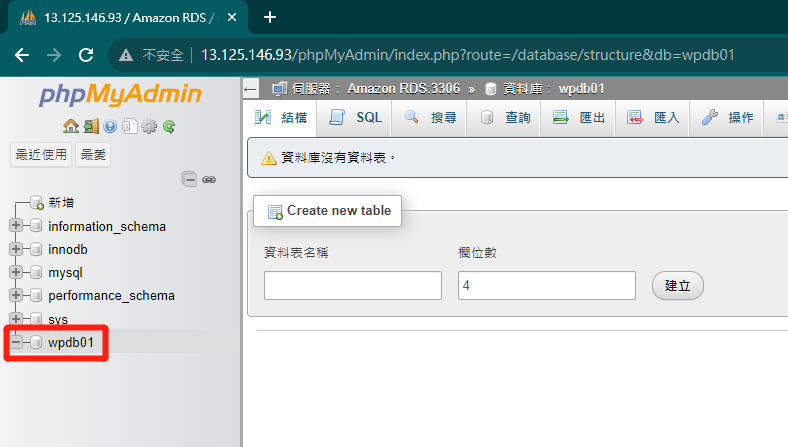Click 資料表名稱 table name input field
788x447 pixels.
pyautogui.click(x=353, y=286)
